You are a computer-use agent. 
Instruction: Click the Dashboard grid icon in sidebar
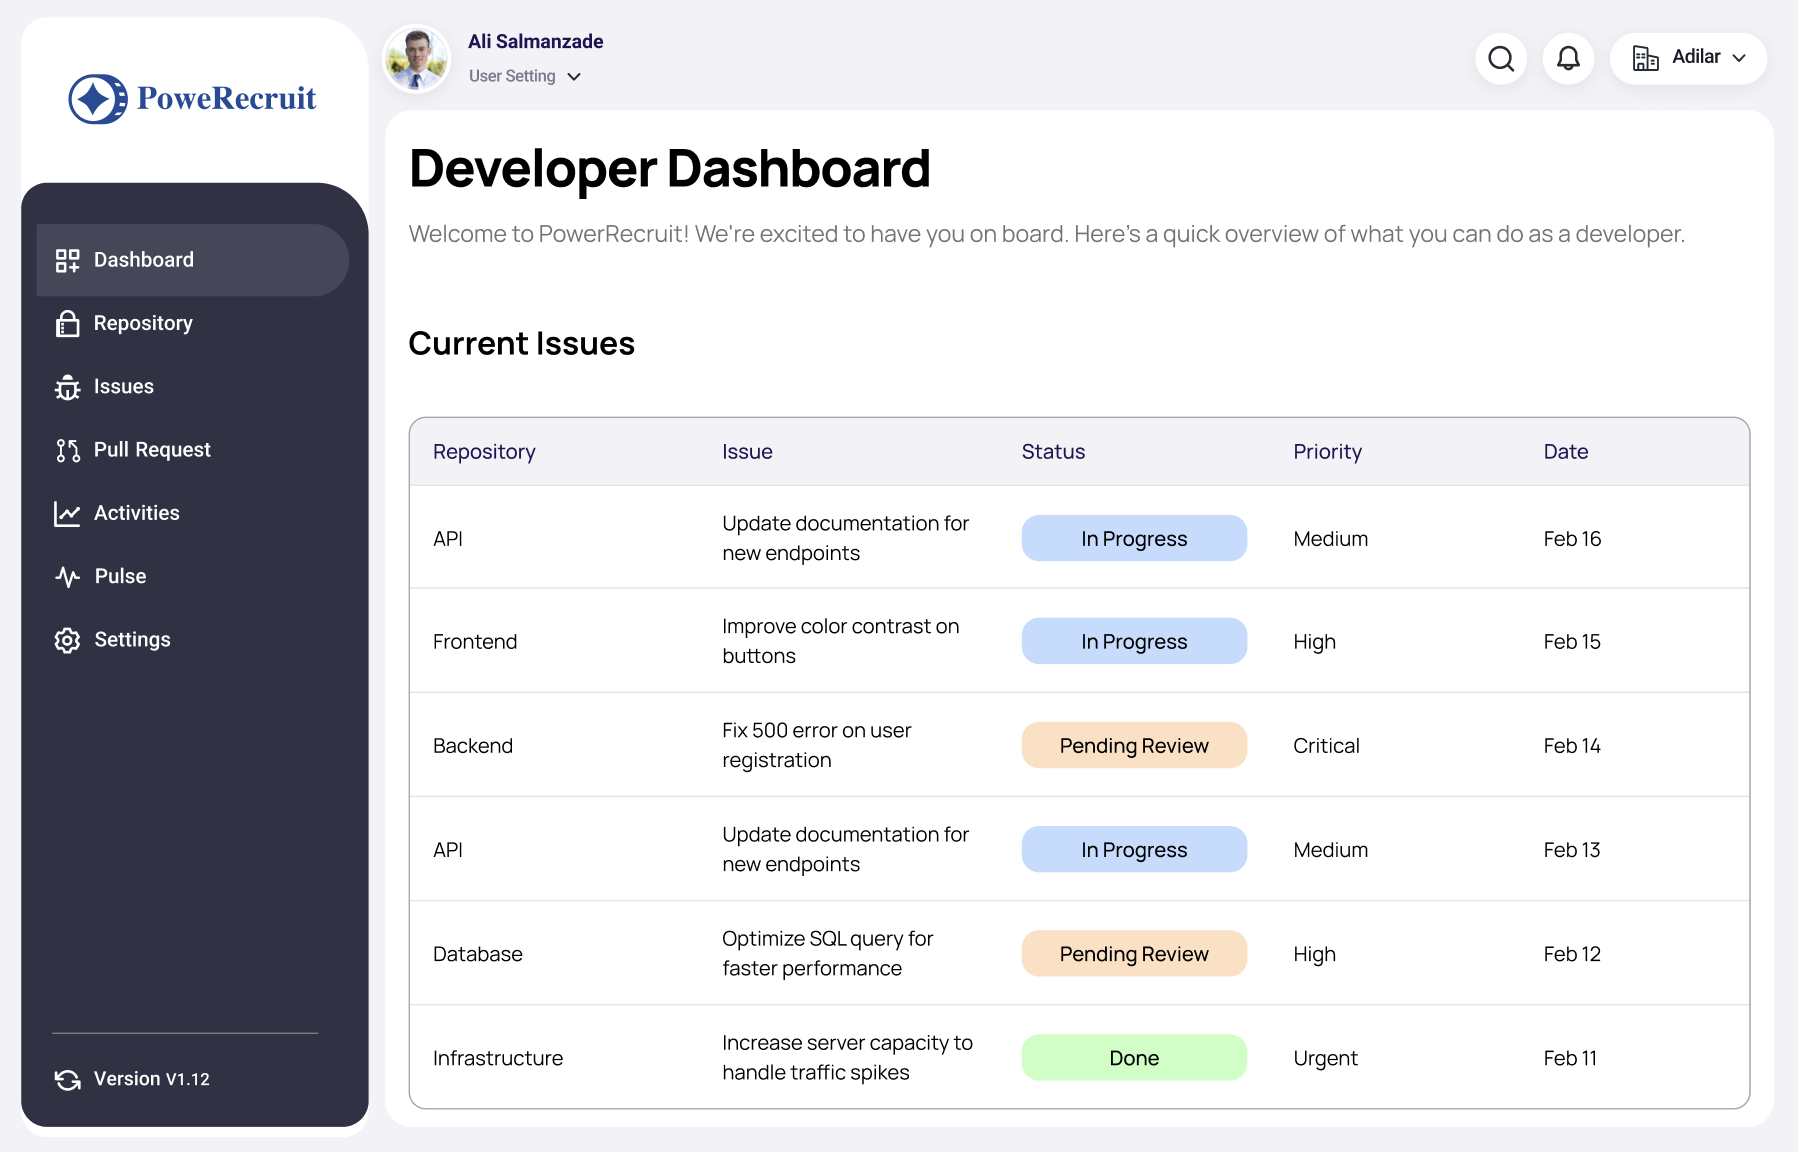coord(67,261)
